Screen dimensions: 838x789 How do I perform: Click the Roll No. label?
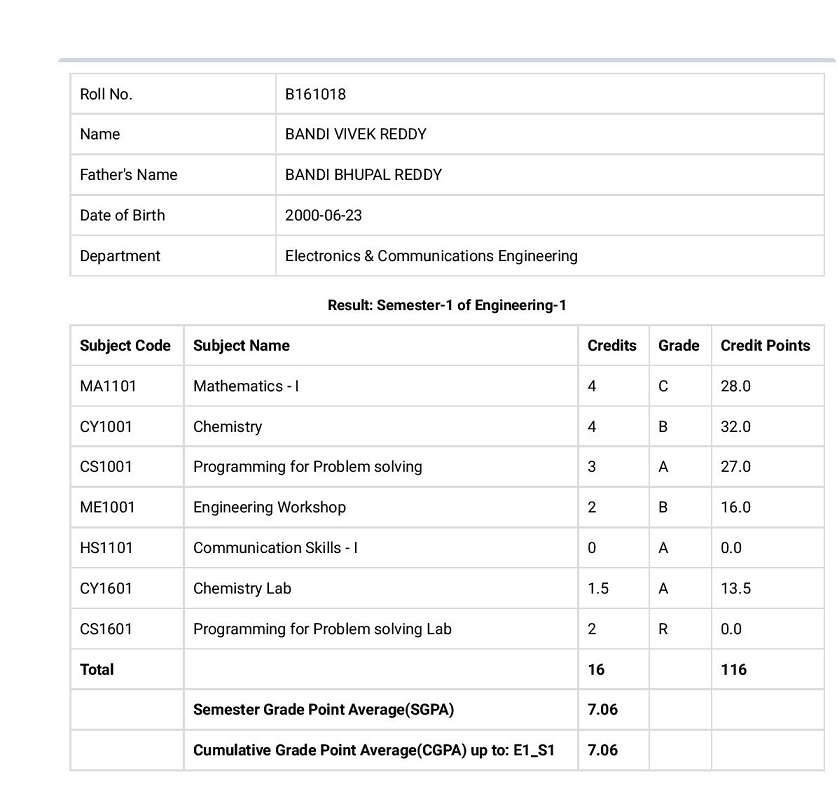(106, 94)
